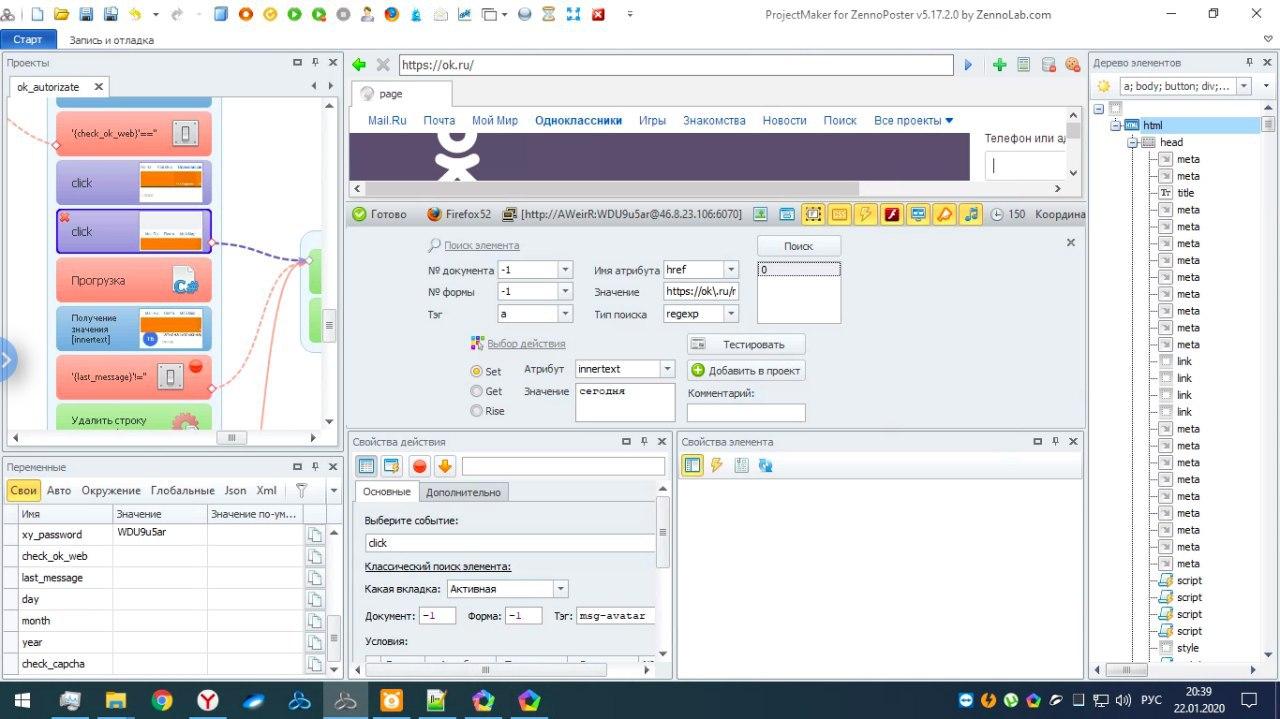Open the Тип поиска regexp dropdown
1280x719 pixels.
731,314
